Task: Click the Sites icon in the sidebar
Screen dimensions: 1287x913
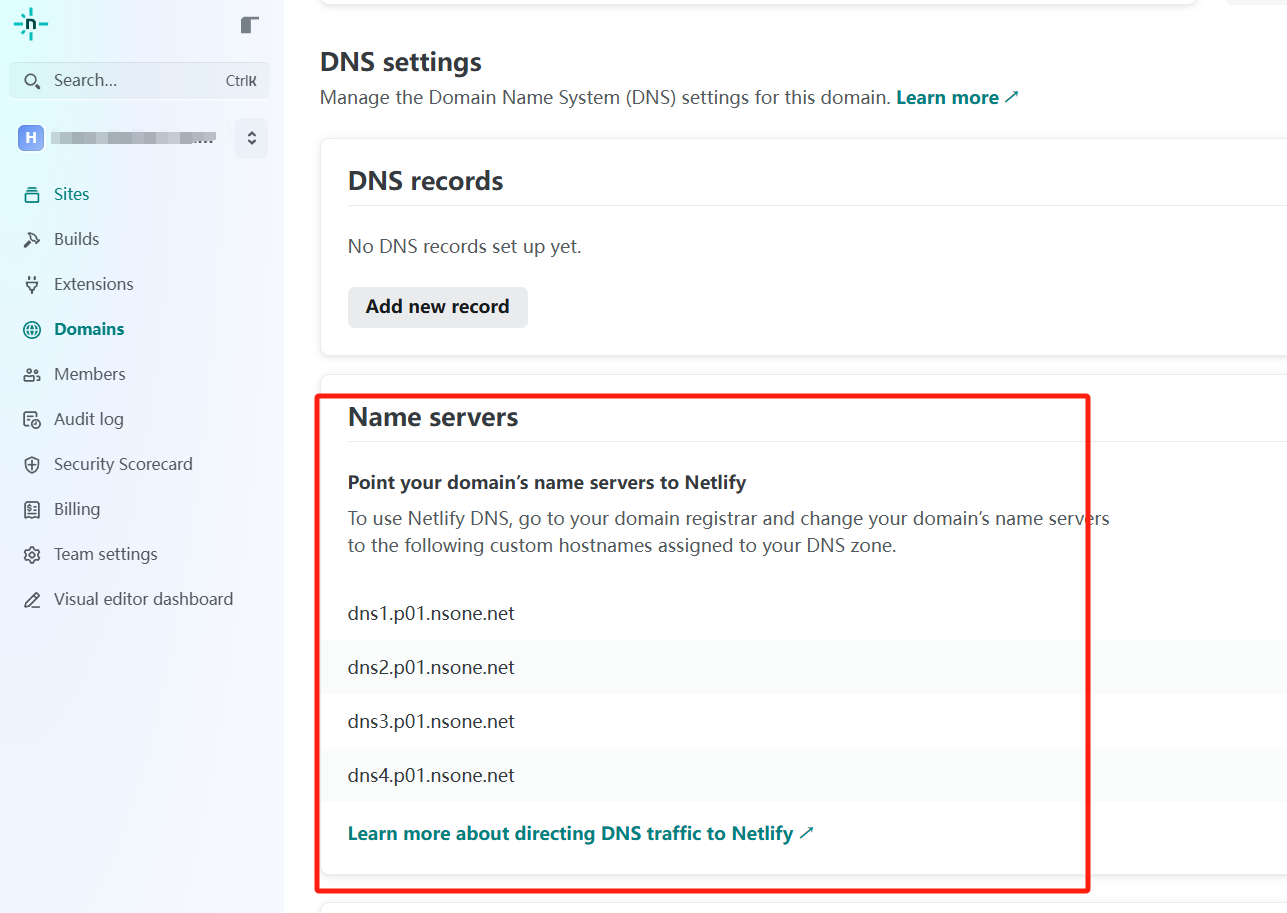Action: click(x=32, y=194)
